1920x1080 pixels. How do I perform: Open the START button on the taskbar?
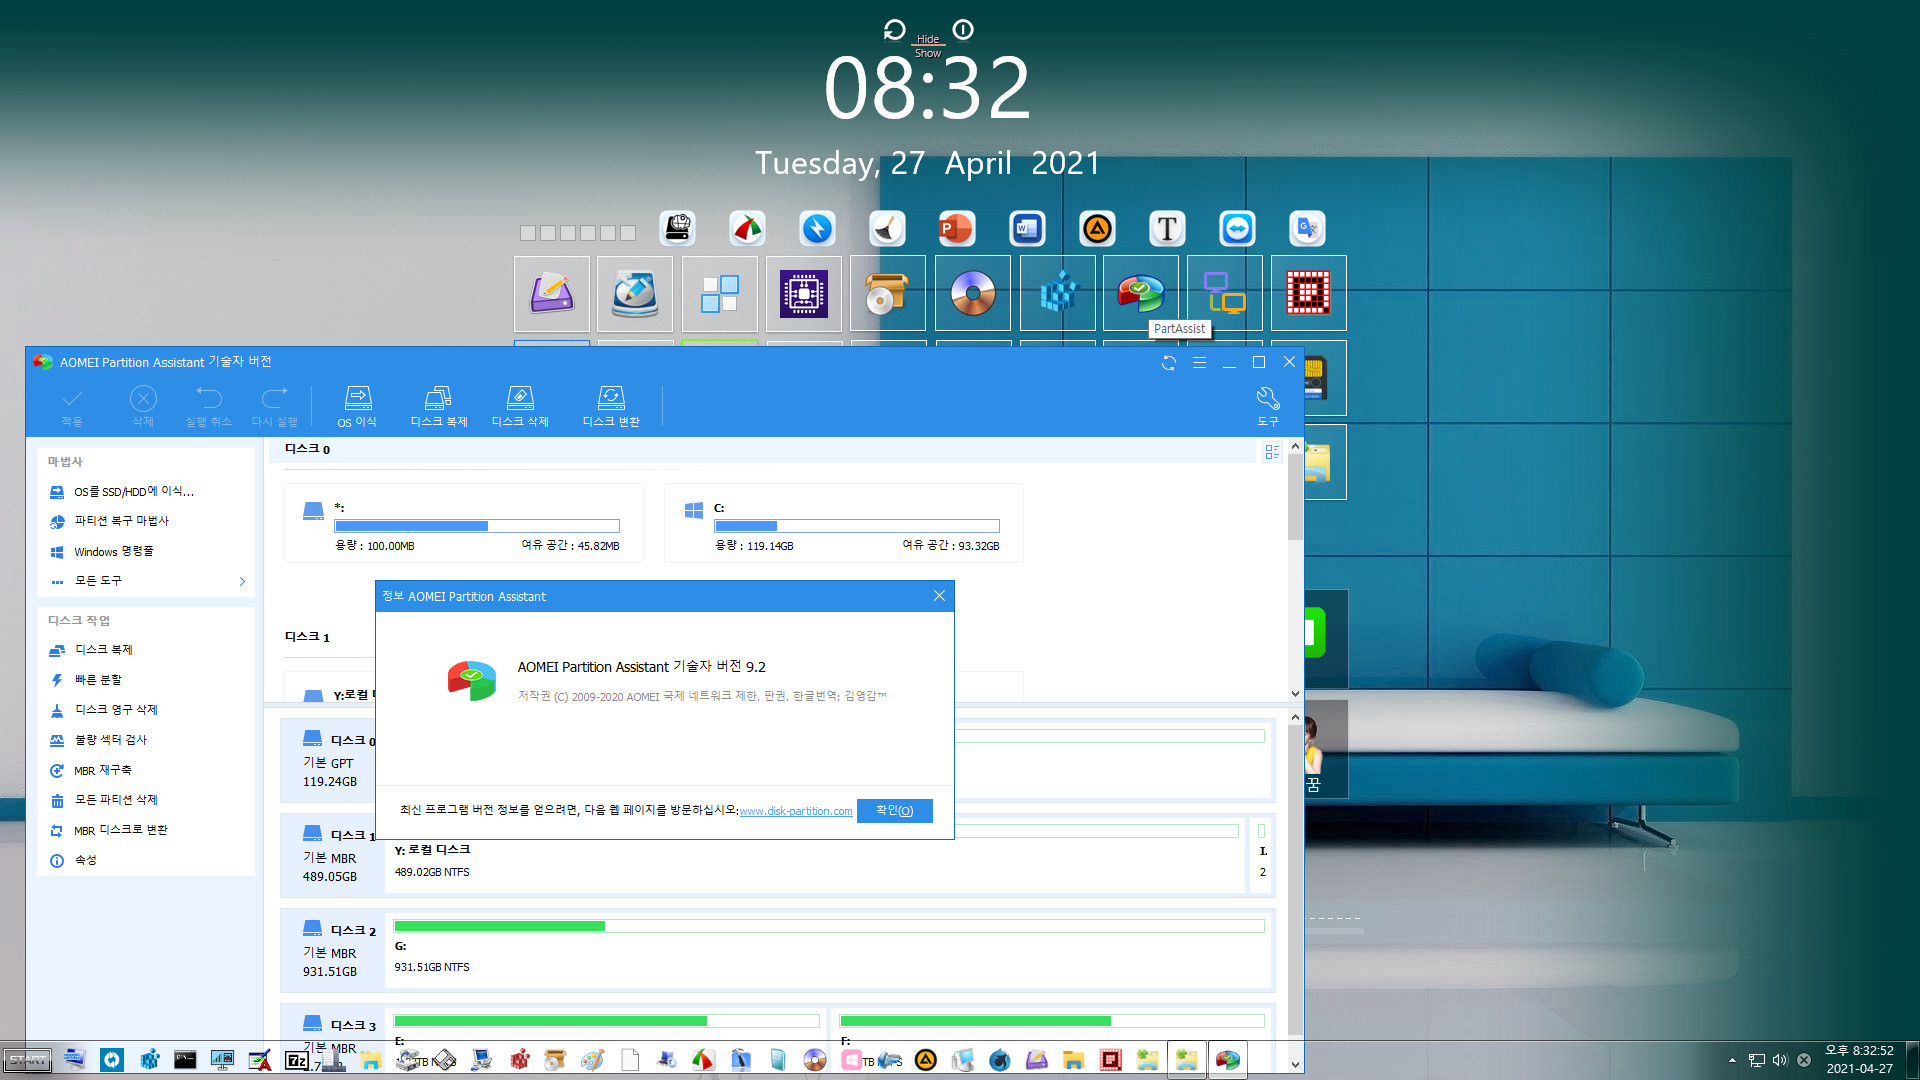27,1060
